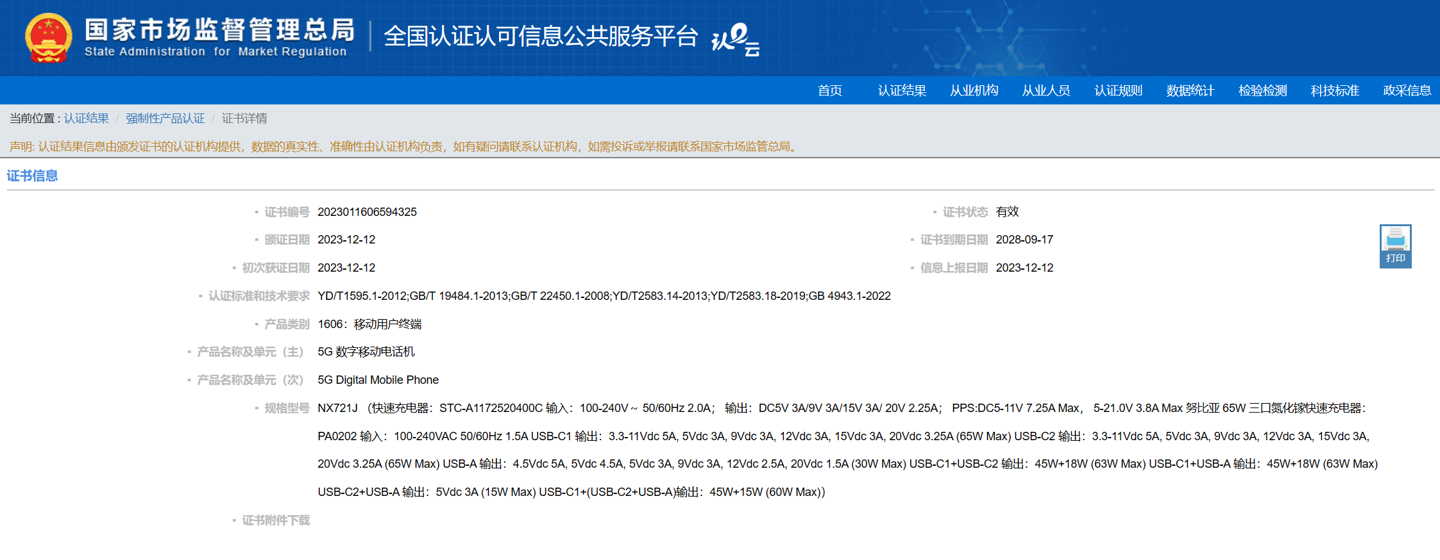Click the national emblem logo icon
The height and width of the screenshot is (560, 1440).
click(x=48, y=38)
